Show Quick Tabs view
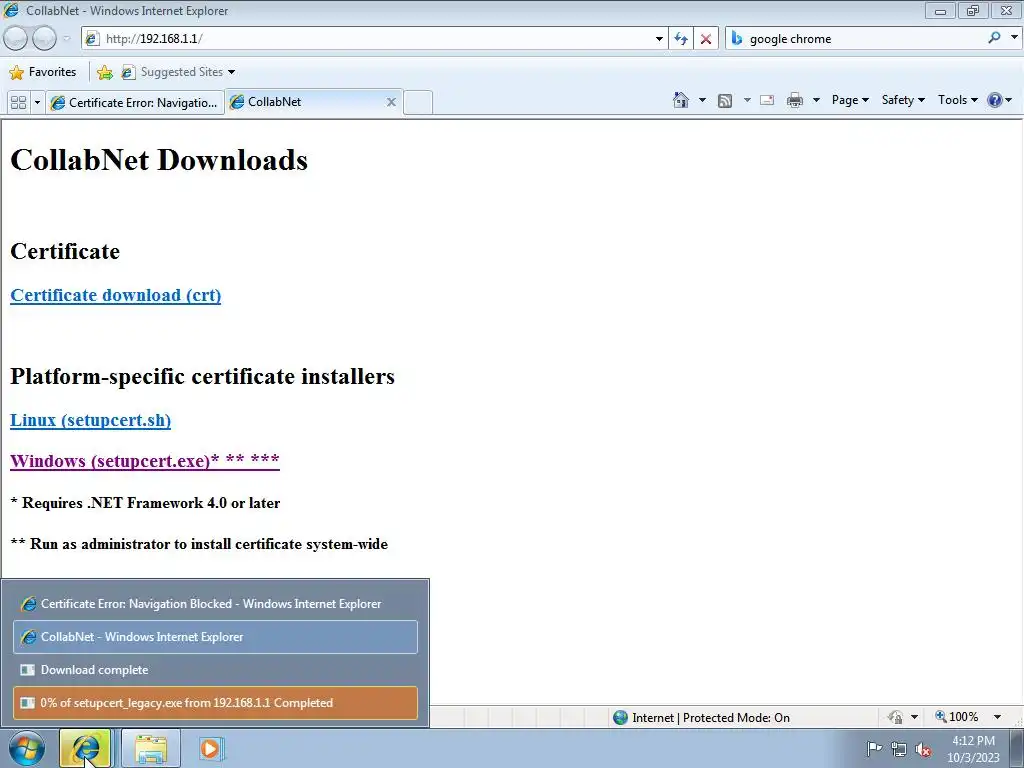Image resolution: width=1024 pixels, height=768 pixels. click(x=18, y=103)
